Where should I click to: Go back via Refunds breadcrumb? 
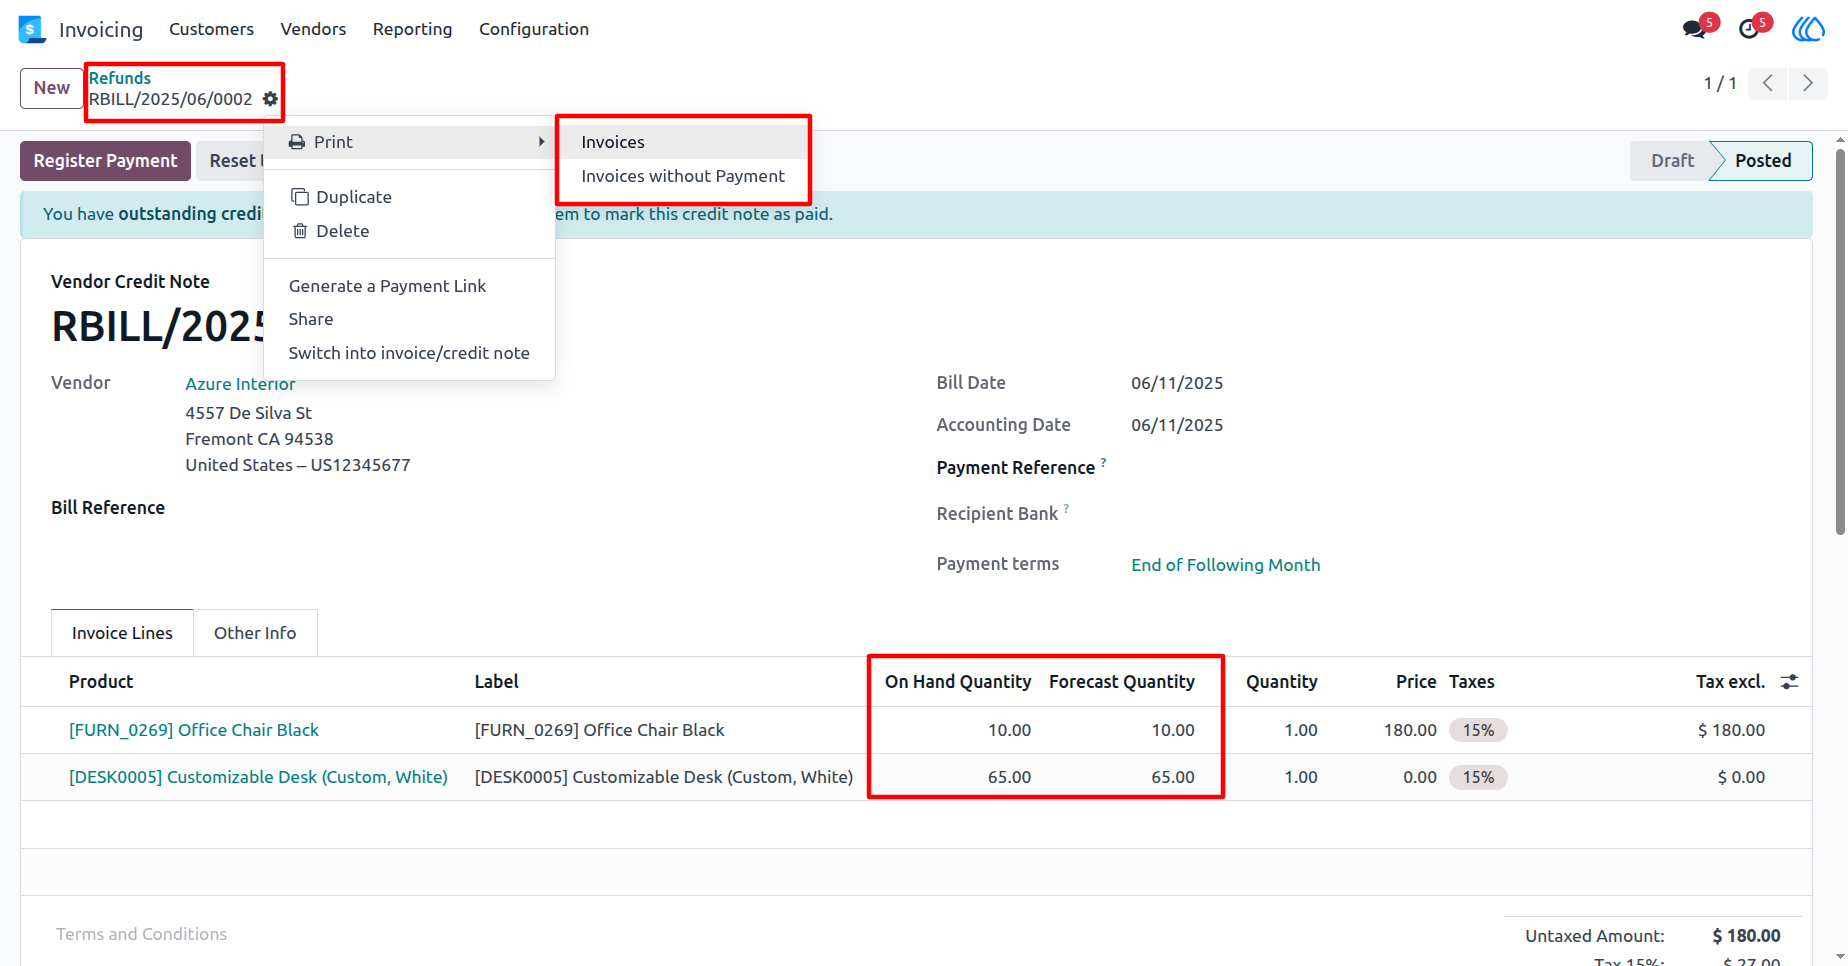coord(120,78)
